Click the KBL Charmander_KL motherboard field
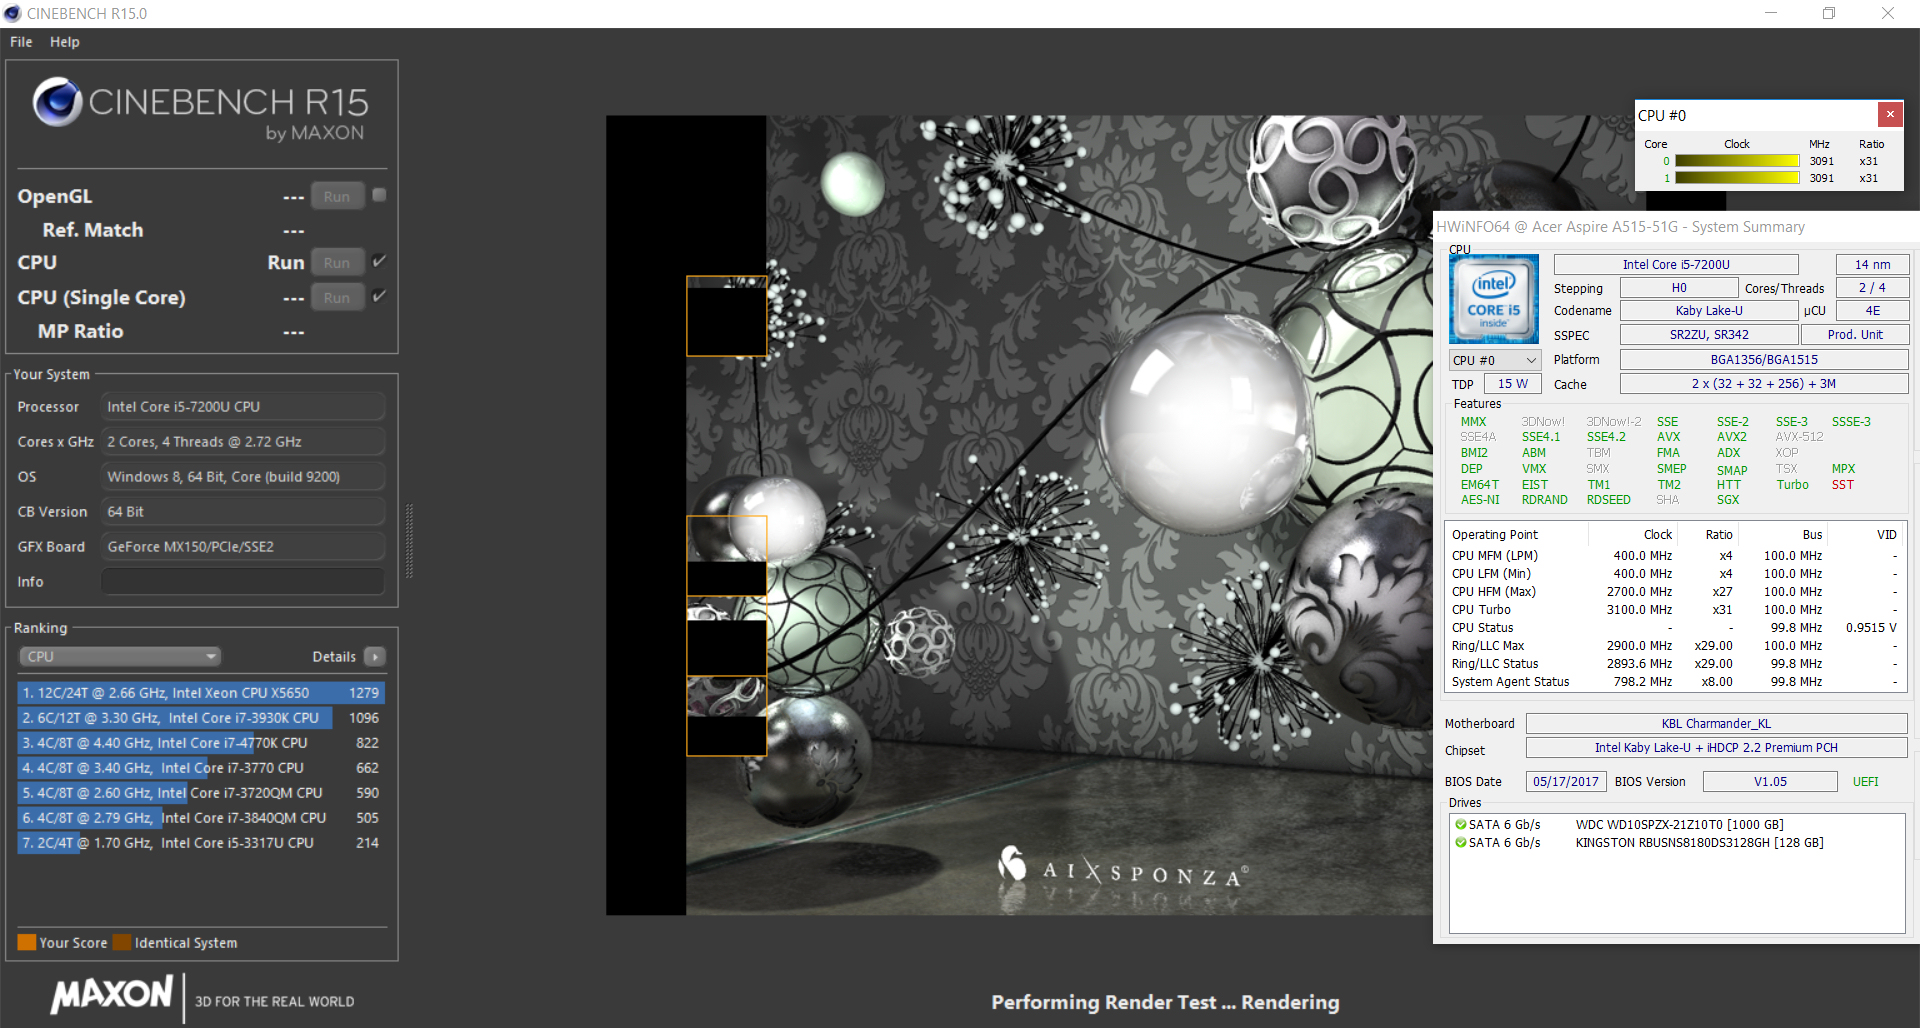 1716,724
